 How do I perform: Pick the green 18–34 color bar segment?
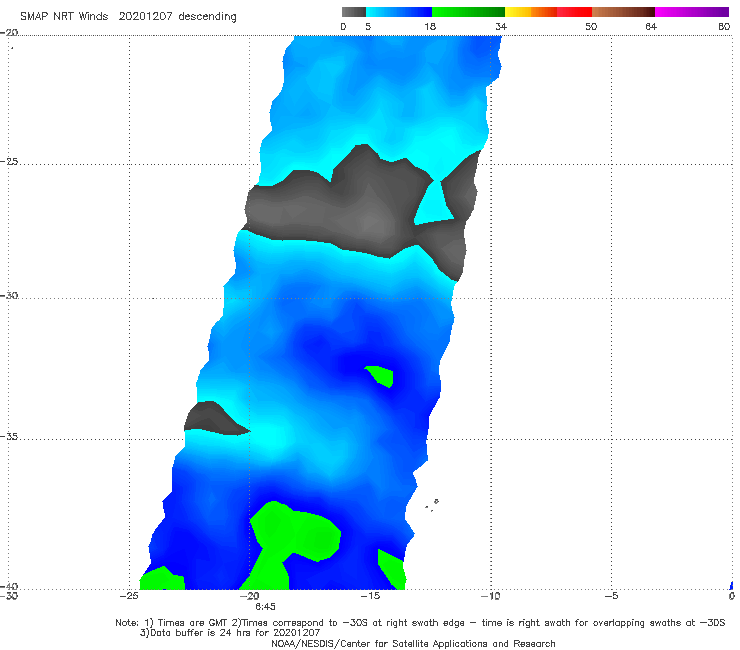point(468,12)
